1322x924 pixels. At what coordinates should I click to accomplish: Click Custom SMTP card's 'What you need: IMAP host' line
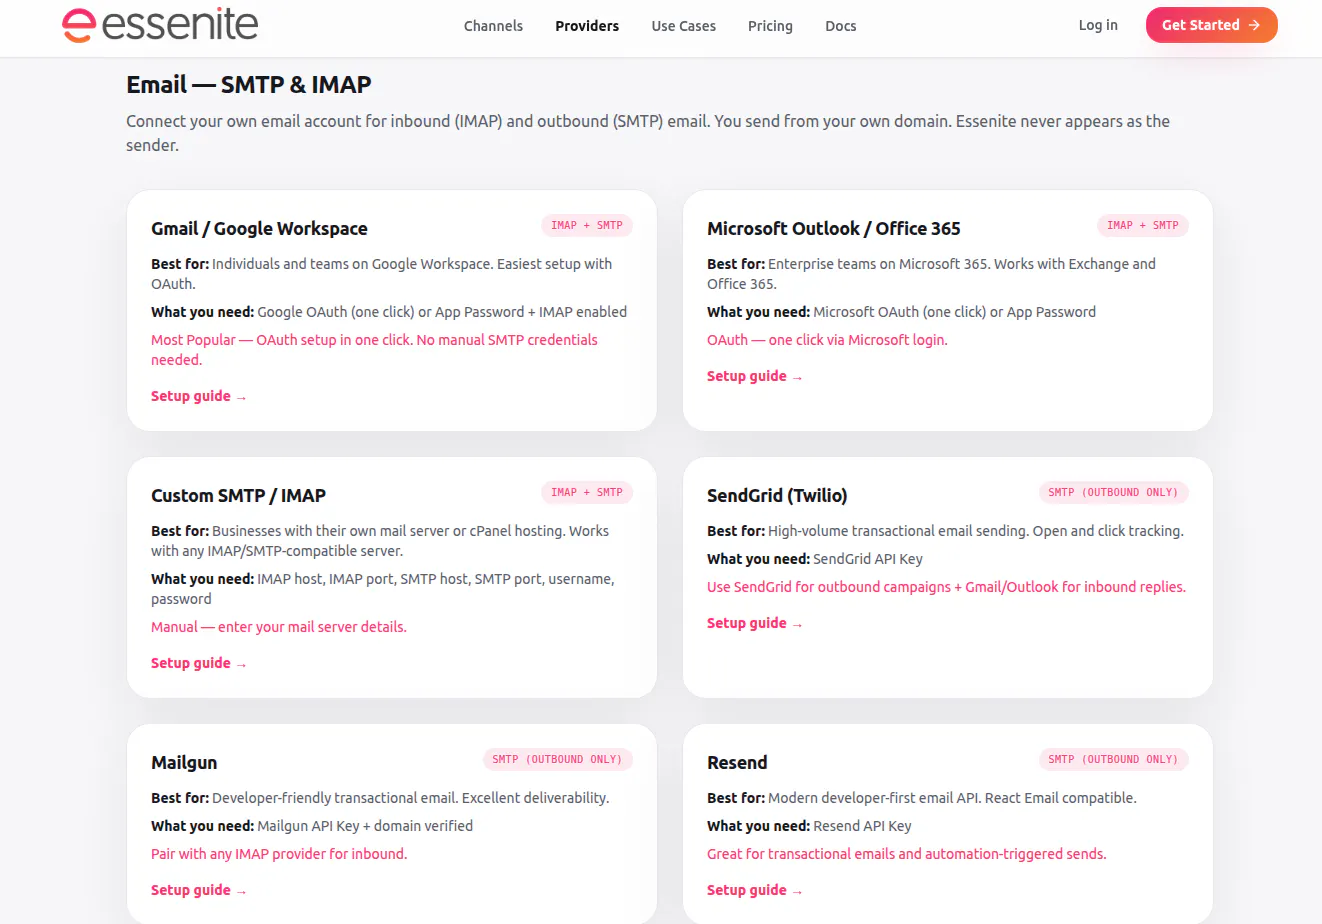[383, 589]
